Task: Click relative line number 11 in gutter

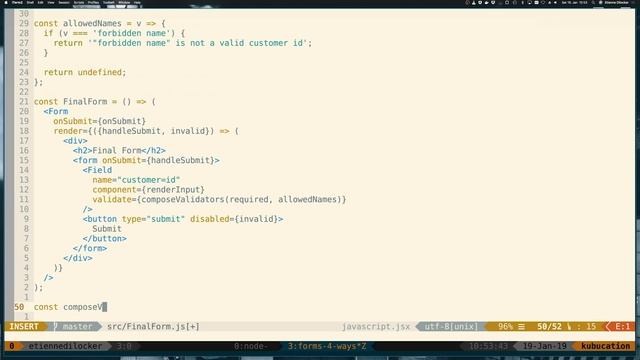Action: 24,200
